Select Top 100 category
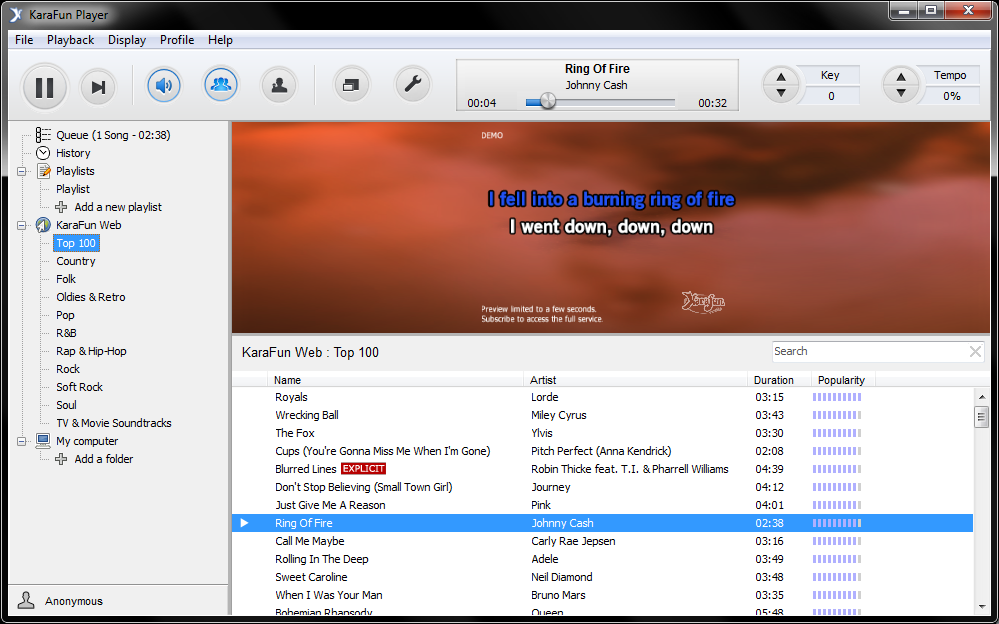 [x=76, y=243]
